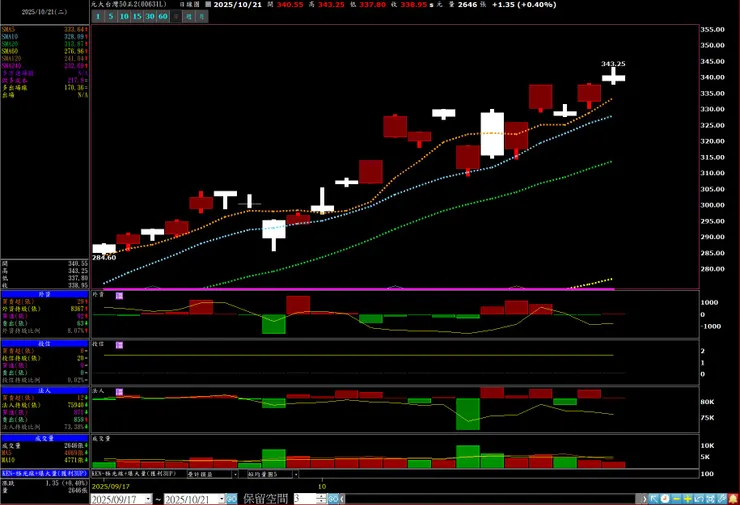Viewport: 740px width, 505px height.
Task: Decrease the 保留空間 spinner value
Action: (321, 502)
